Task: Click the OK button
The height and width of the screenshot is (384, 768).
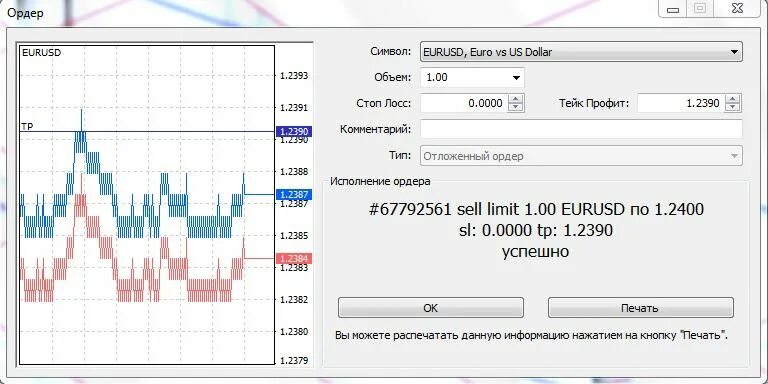Action: tap(431, 308)
